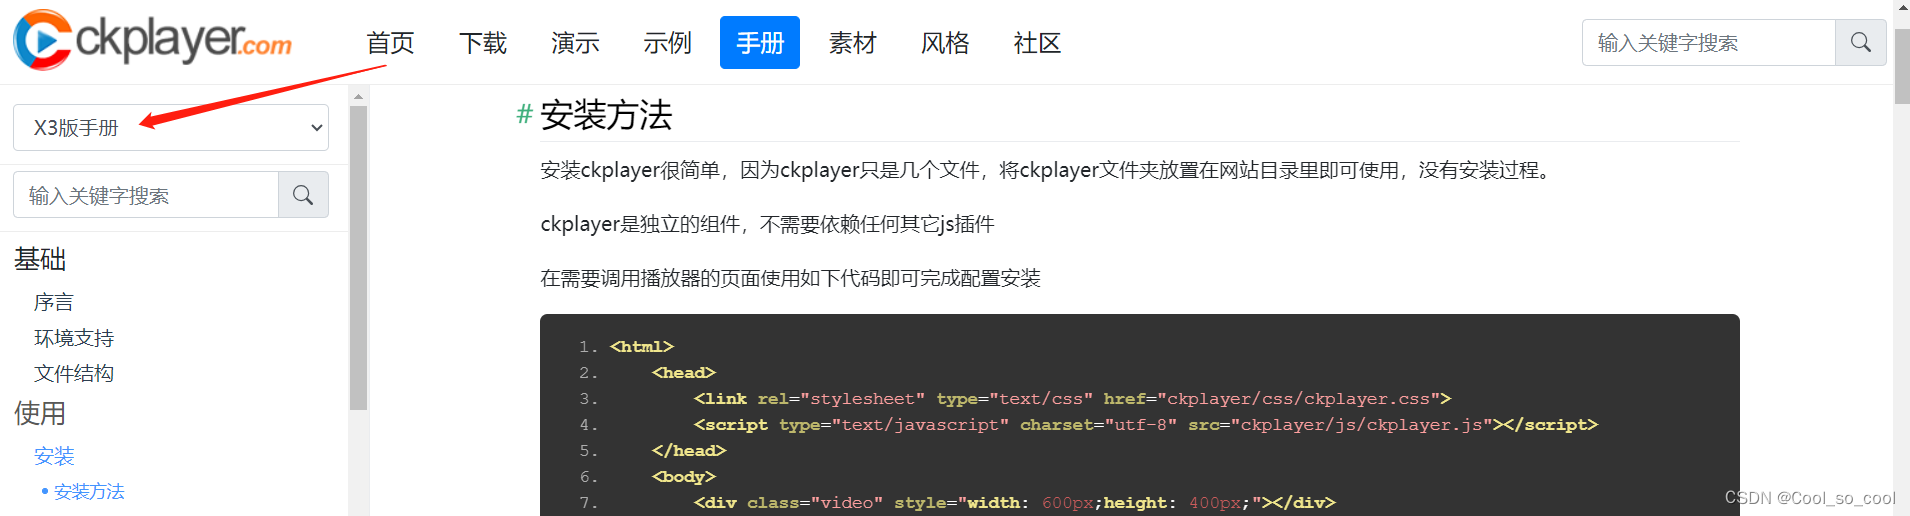1910x516 pixels.
Task: Click the 使用 section heading in sidebar
Action: (x=40, y=413)
